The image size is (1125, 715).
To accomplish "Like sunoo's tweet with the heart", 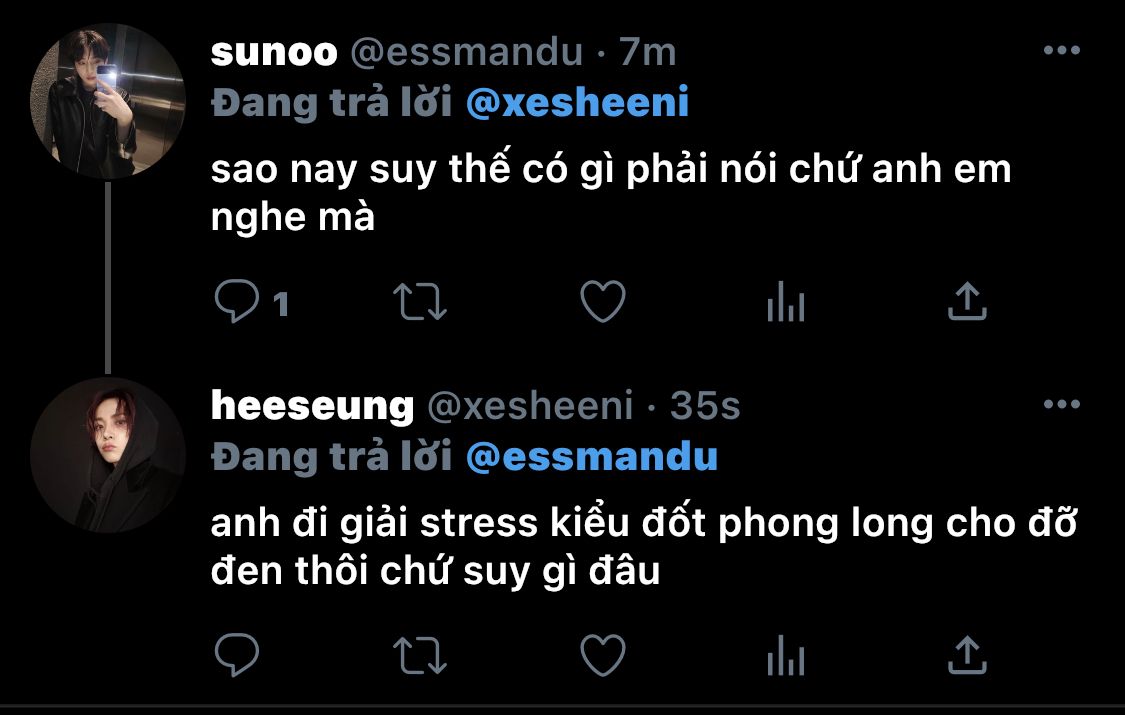I will (x=603, y=301).
